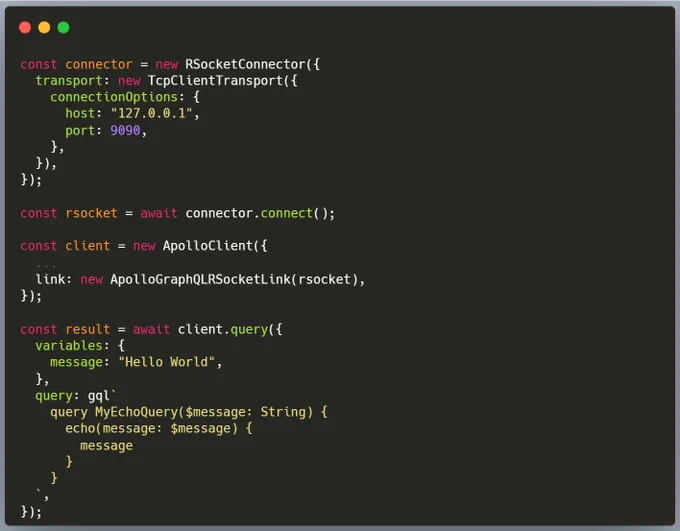The height and width of the screenshot is (531, 680).
Task: Click the echo field call
Action: (80, 429)
